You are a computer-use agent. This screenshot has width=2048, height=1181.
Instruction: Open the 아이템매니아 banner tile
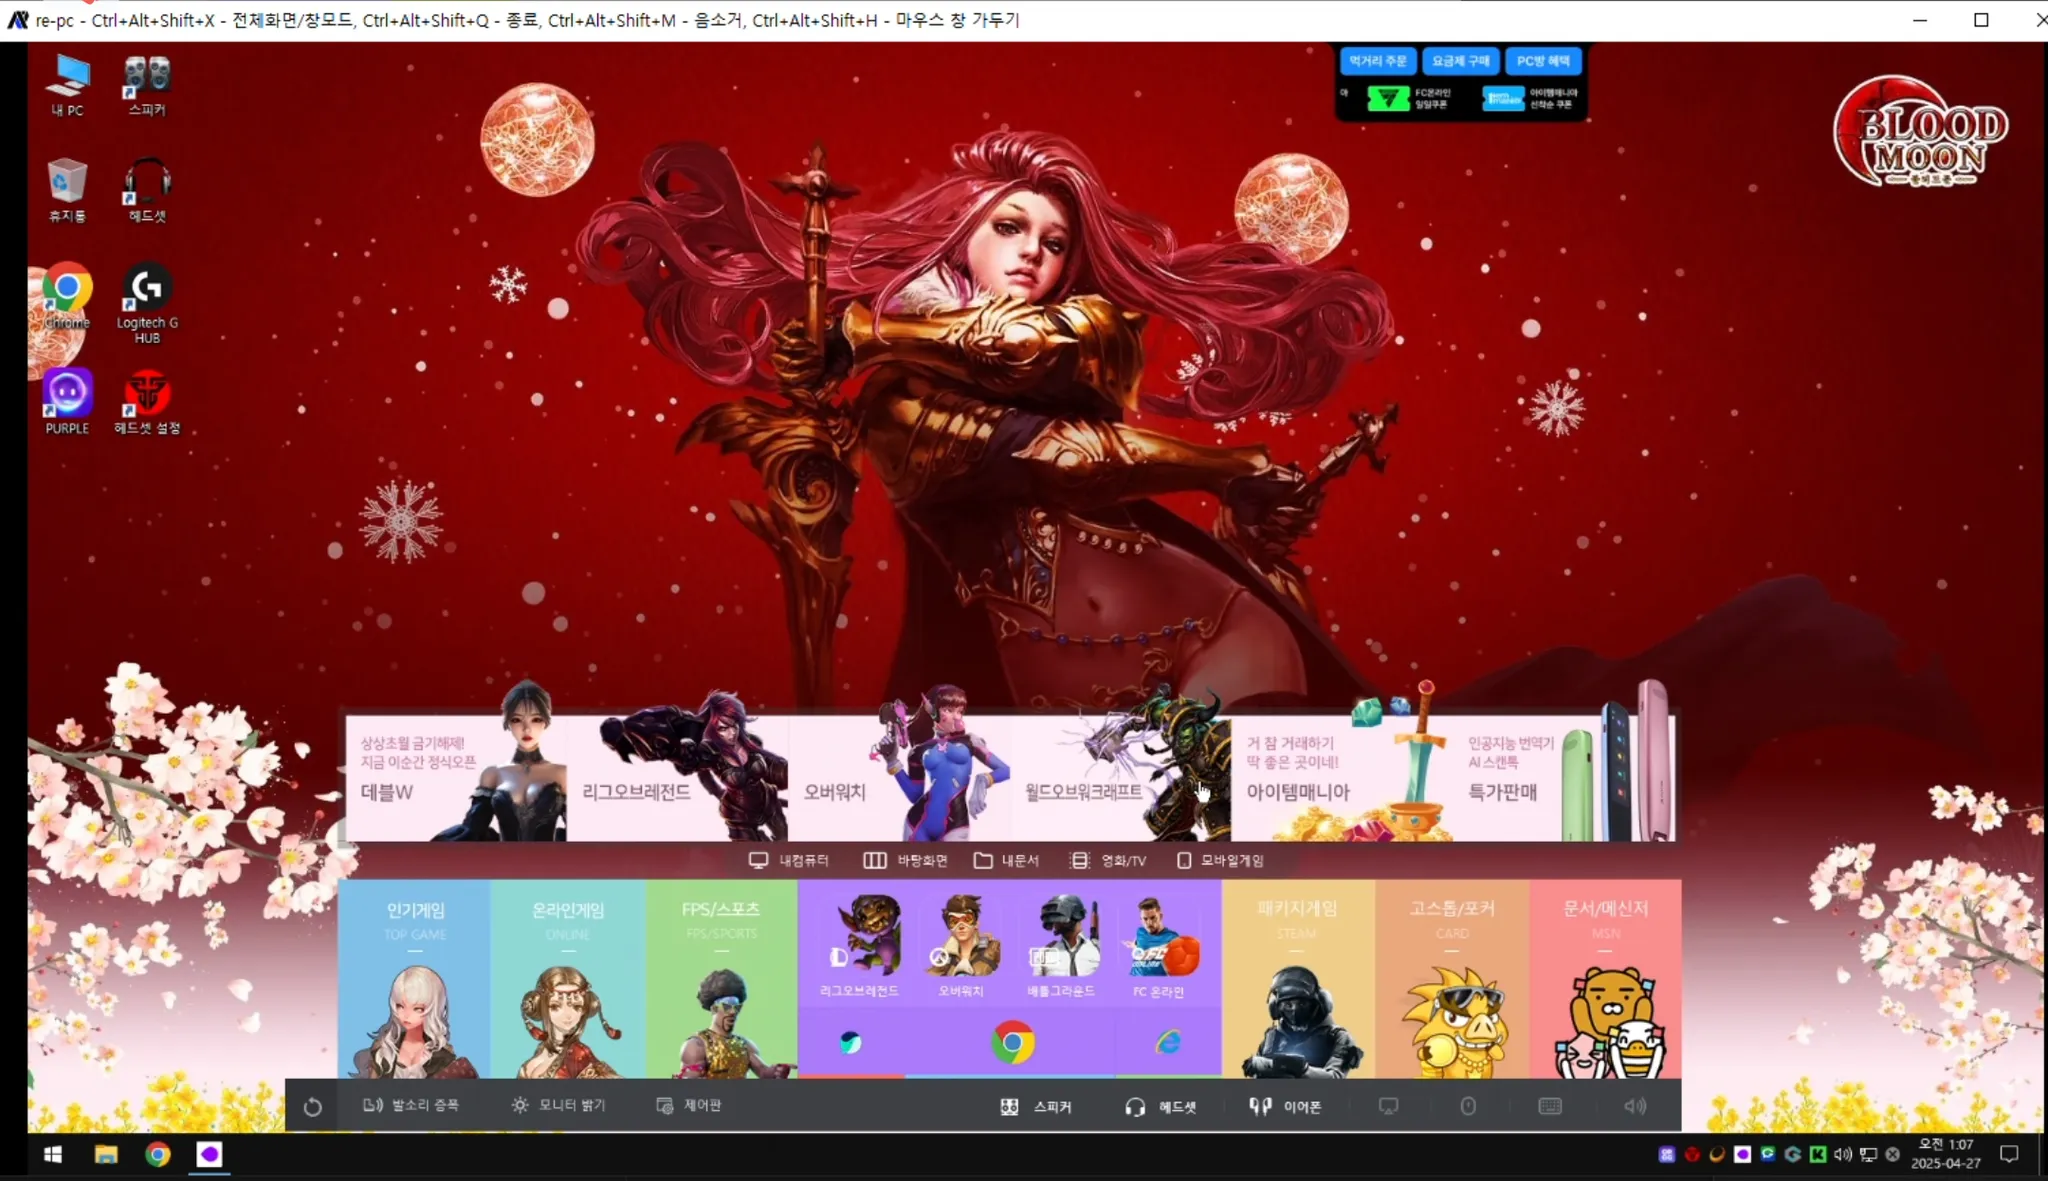click(x=1342, y=778)
